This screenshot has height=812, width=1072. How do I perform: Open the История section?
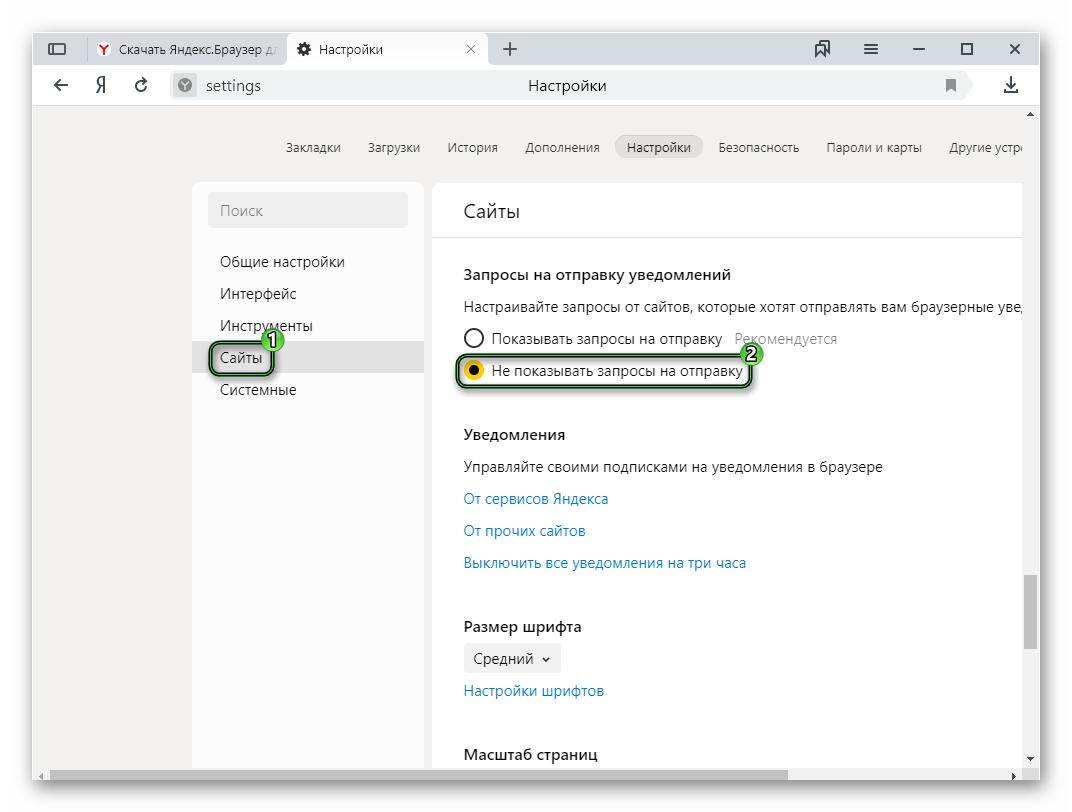[x=472, y=148]
